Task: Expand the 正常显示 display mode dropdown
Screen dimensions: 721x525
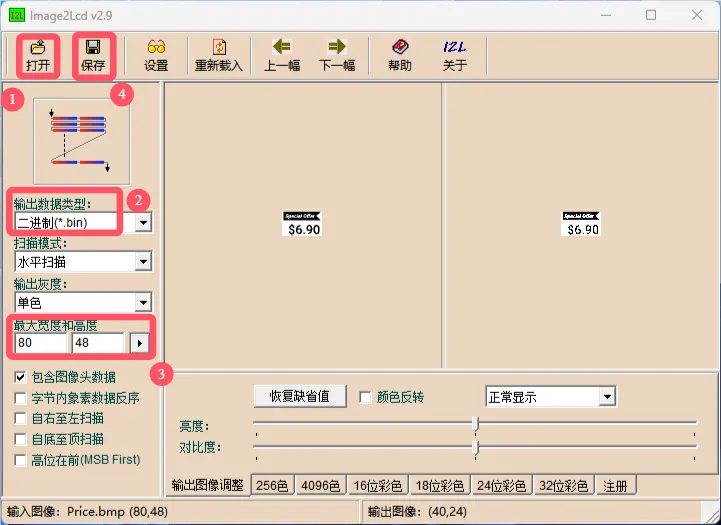Action: [x=606, y=397]
